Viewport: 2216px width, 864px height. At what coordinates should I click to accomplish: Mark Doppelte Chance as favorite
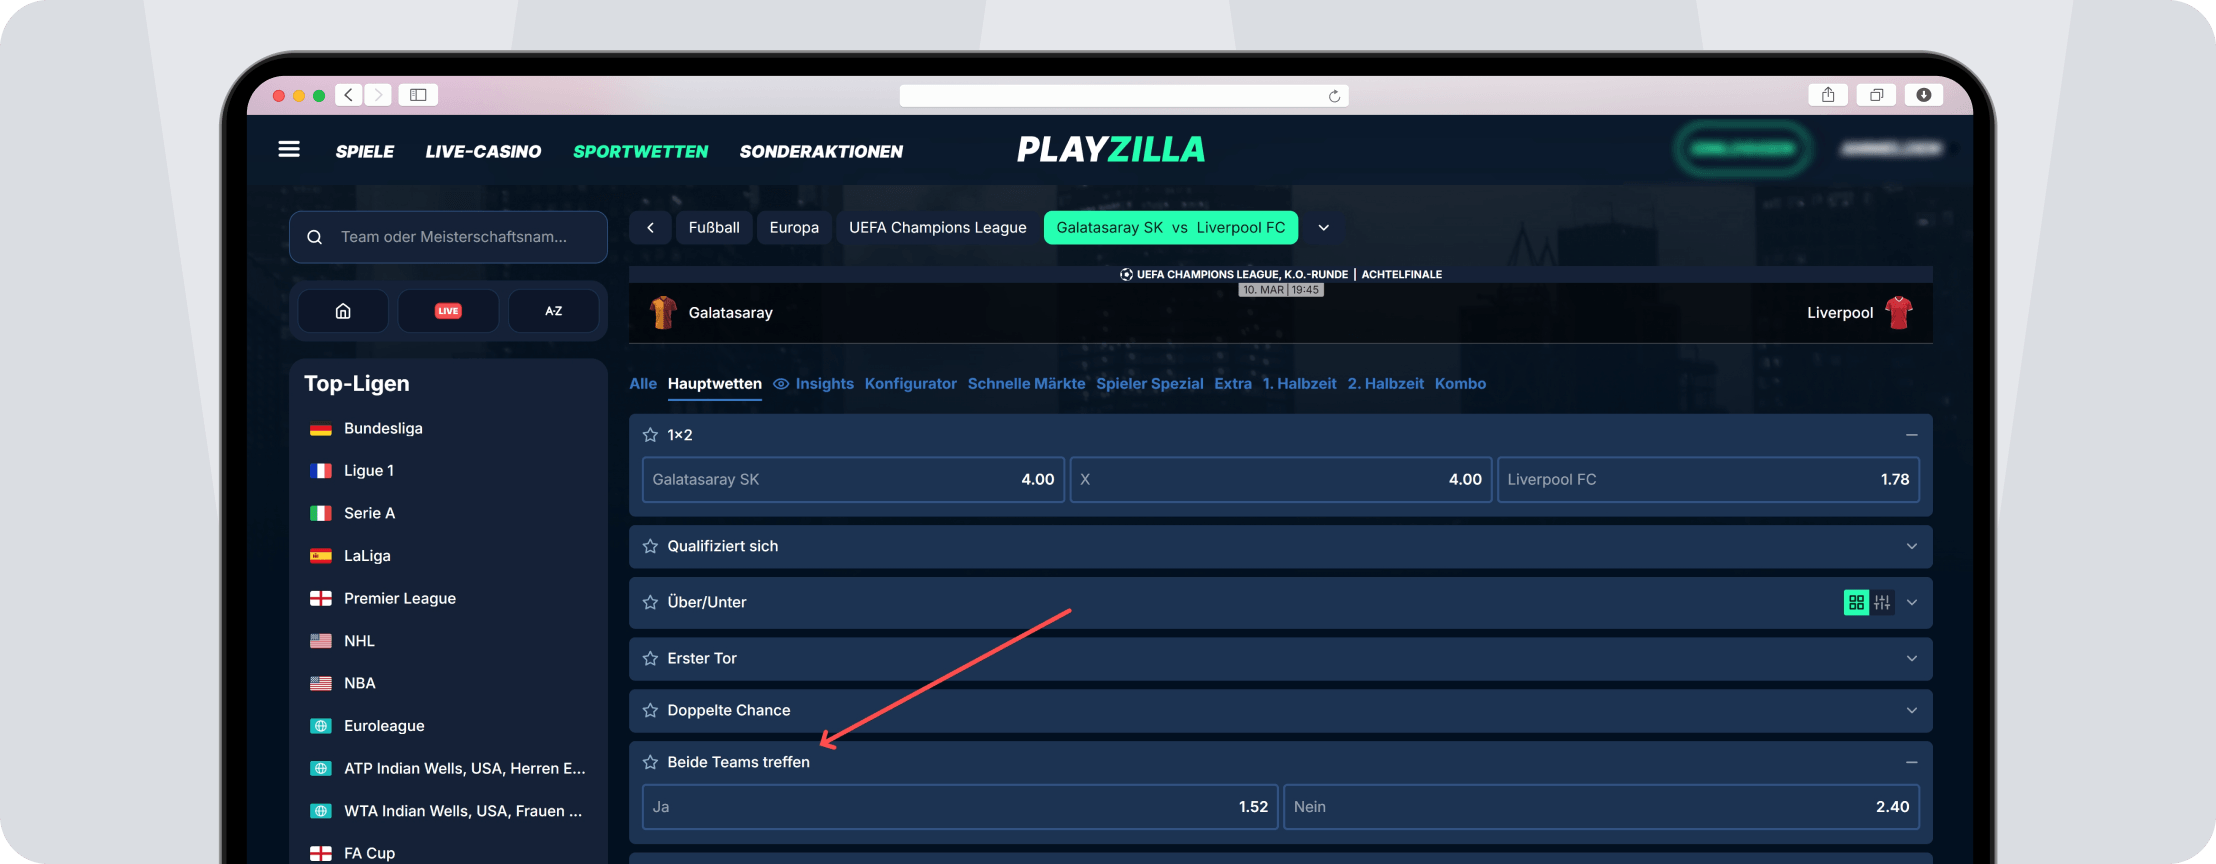[x=650, y=710]
